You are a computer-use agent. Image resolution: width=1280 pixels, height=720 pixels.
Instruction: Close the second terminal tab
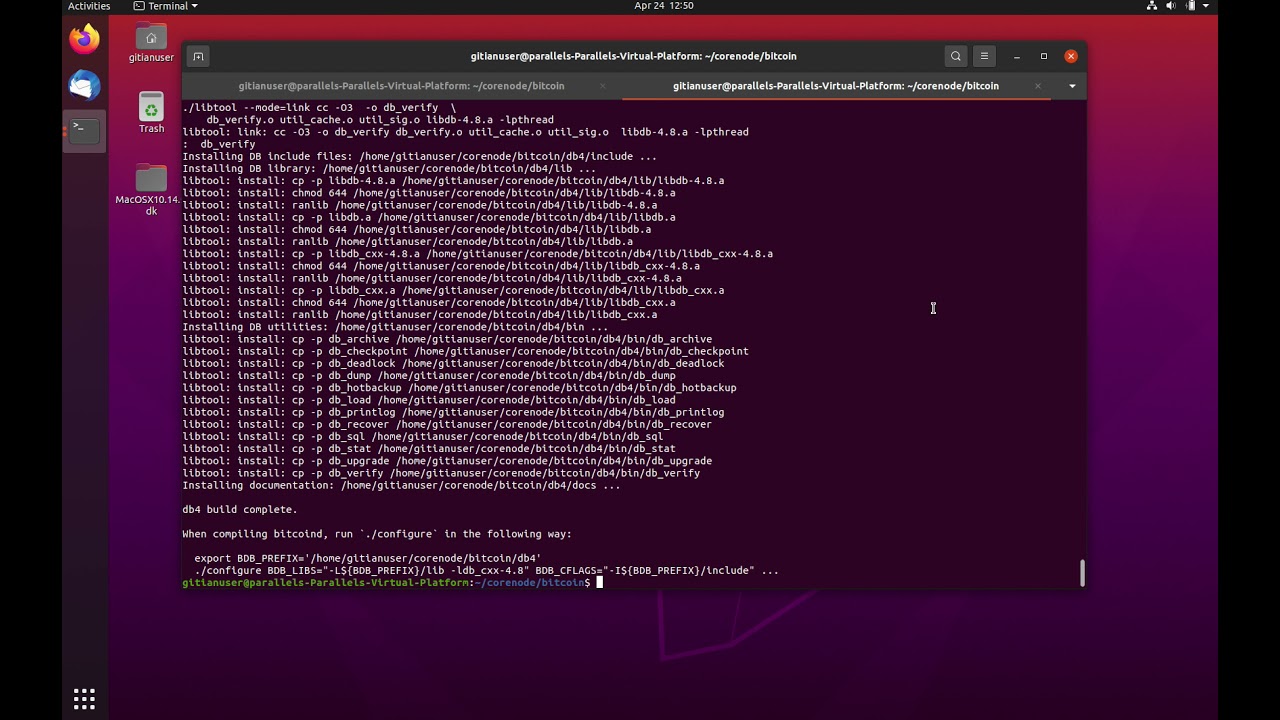(1037, 86)
